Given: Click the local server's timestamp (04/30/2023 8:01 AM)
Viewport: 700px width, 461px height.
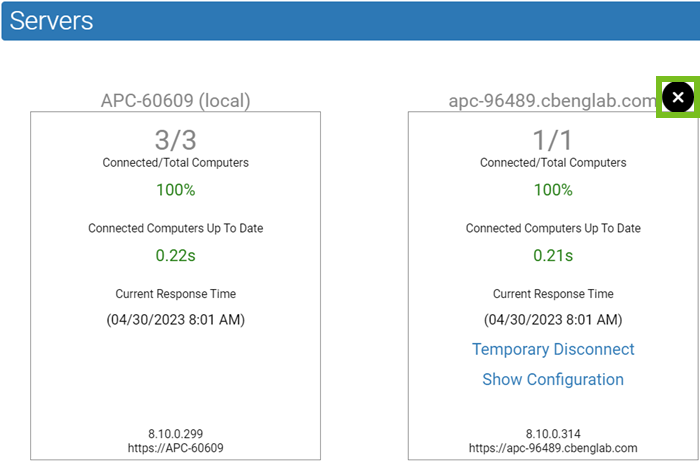Looking at the screenshot, I should [176, 320].
